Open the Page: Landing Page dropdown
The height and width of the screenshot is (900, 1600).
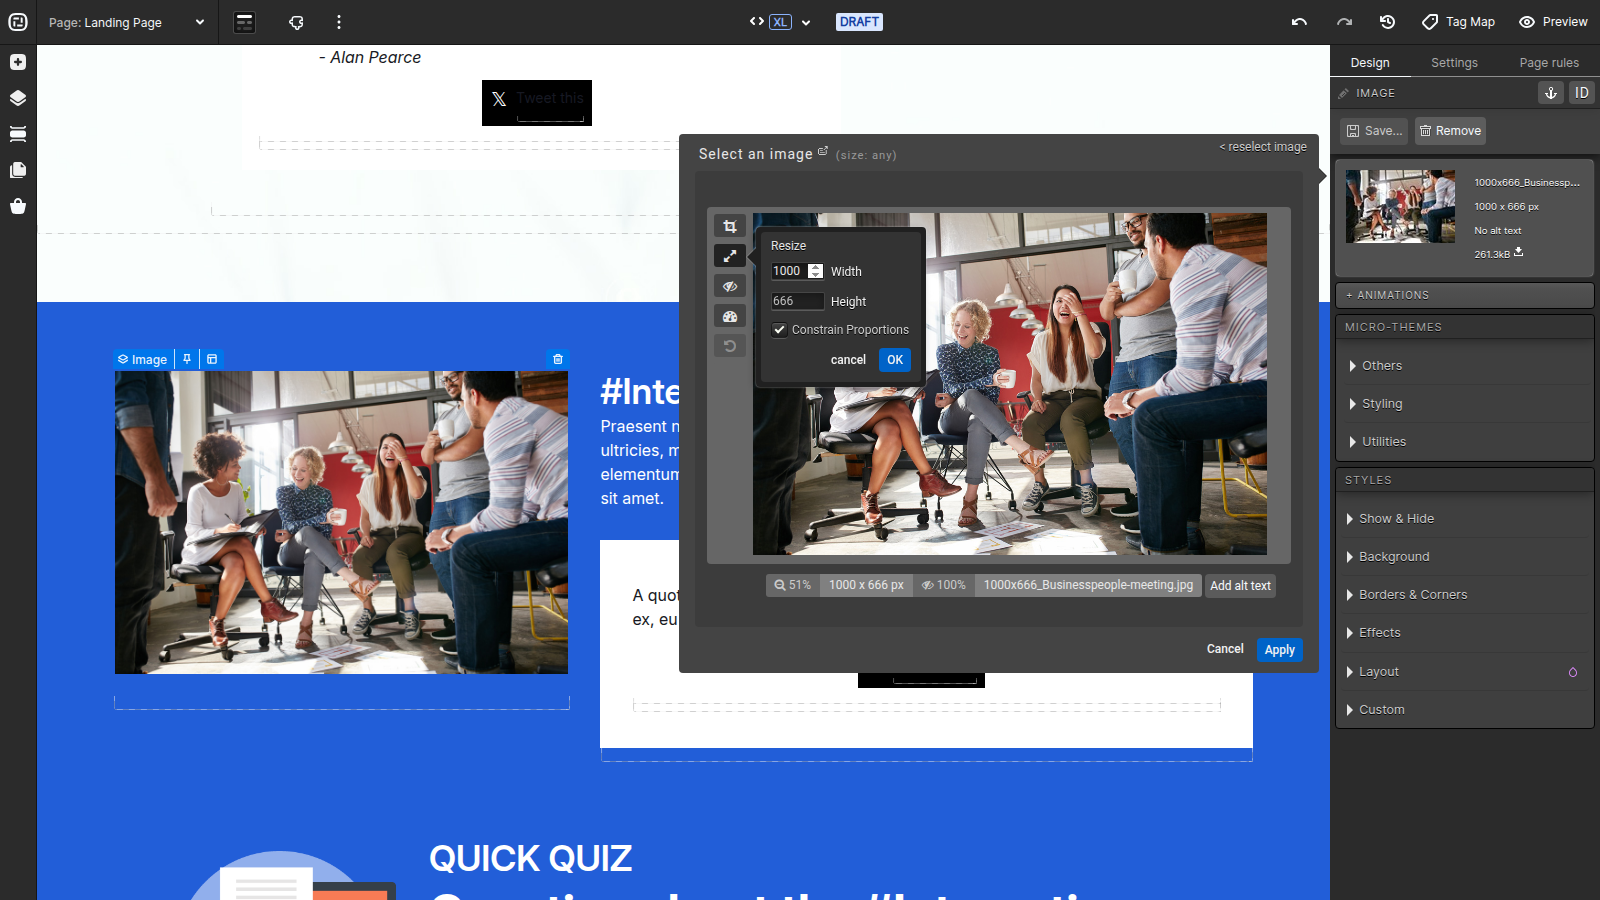pos(126,22)
